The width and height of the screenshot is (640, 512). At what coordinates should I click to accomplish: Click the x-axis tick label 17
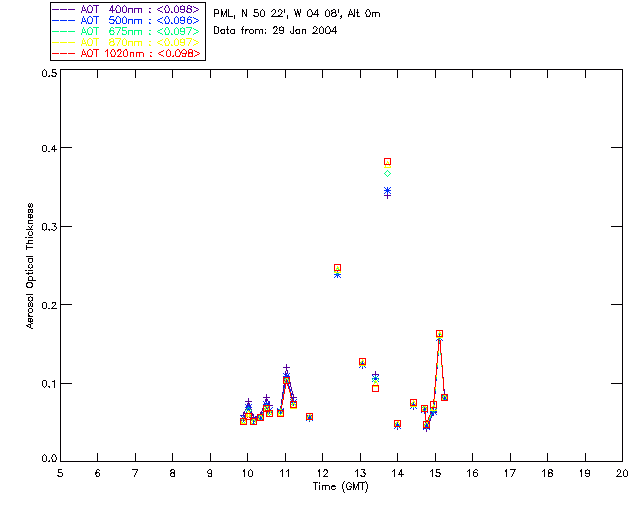pyautogui.click(x=510, y=473)
